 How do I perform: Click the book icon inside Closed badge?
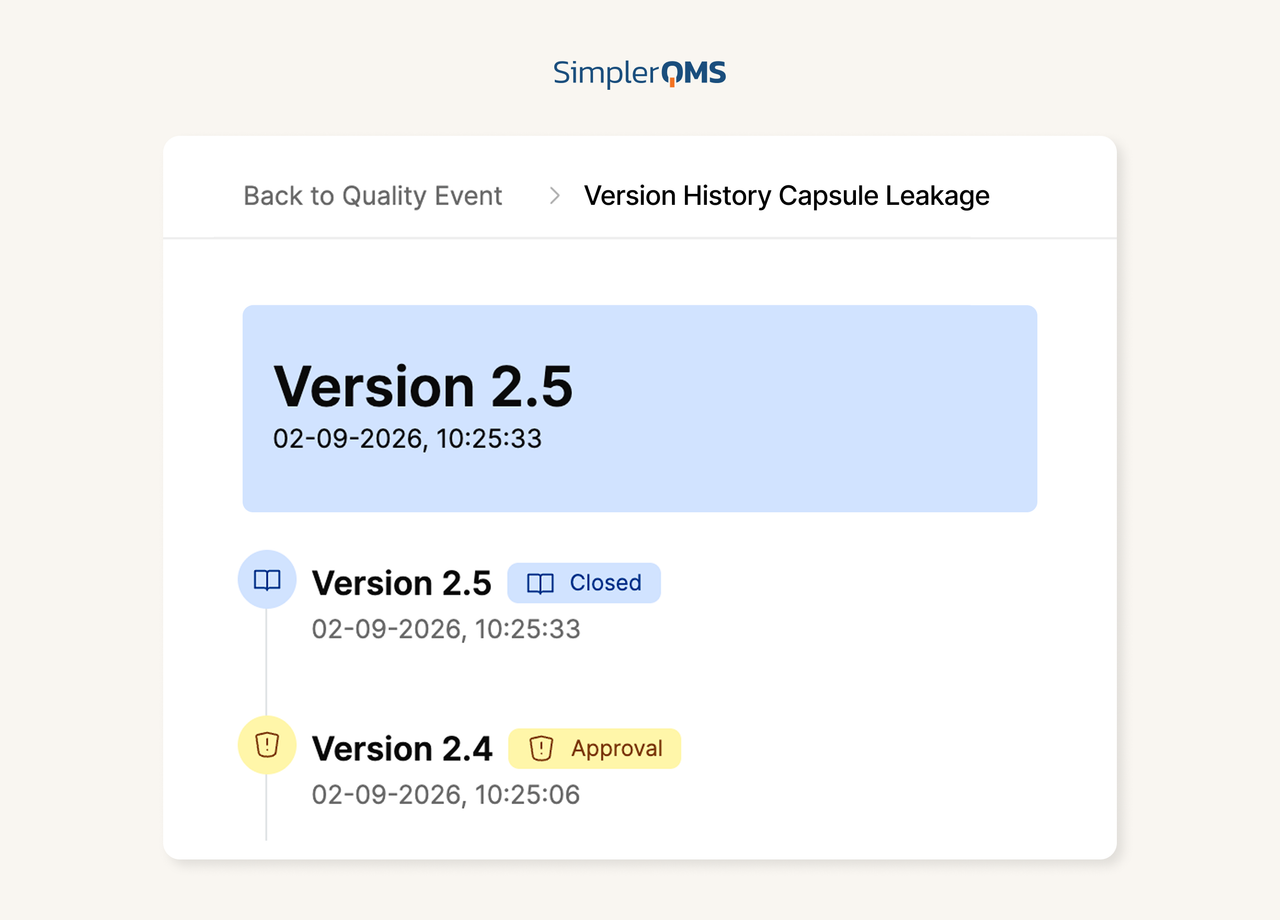tap(540, 584)
